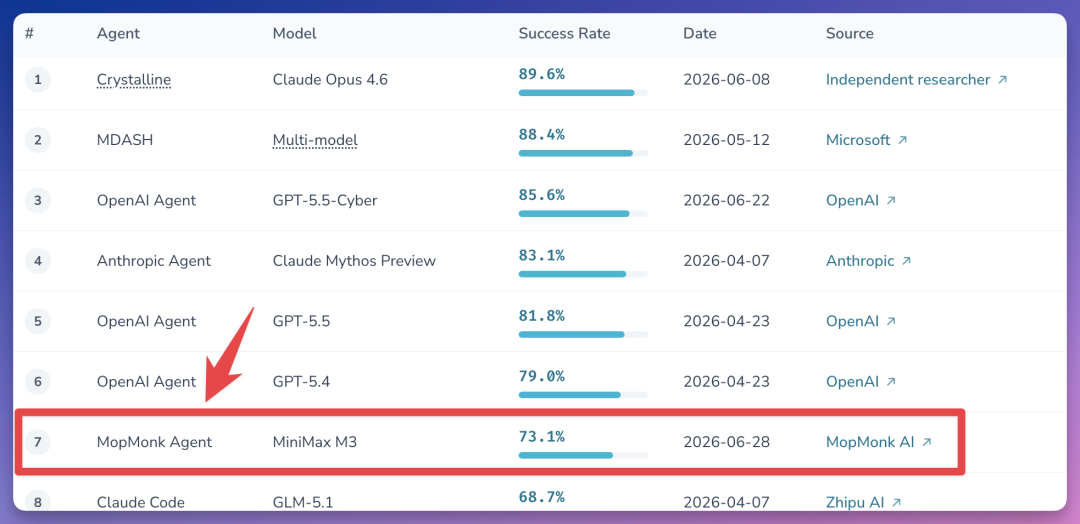
Task: Click rank badge number 4
Action: coord(37,262)
